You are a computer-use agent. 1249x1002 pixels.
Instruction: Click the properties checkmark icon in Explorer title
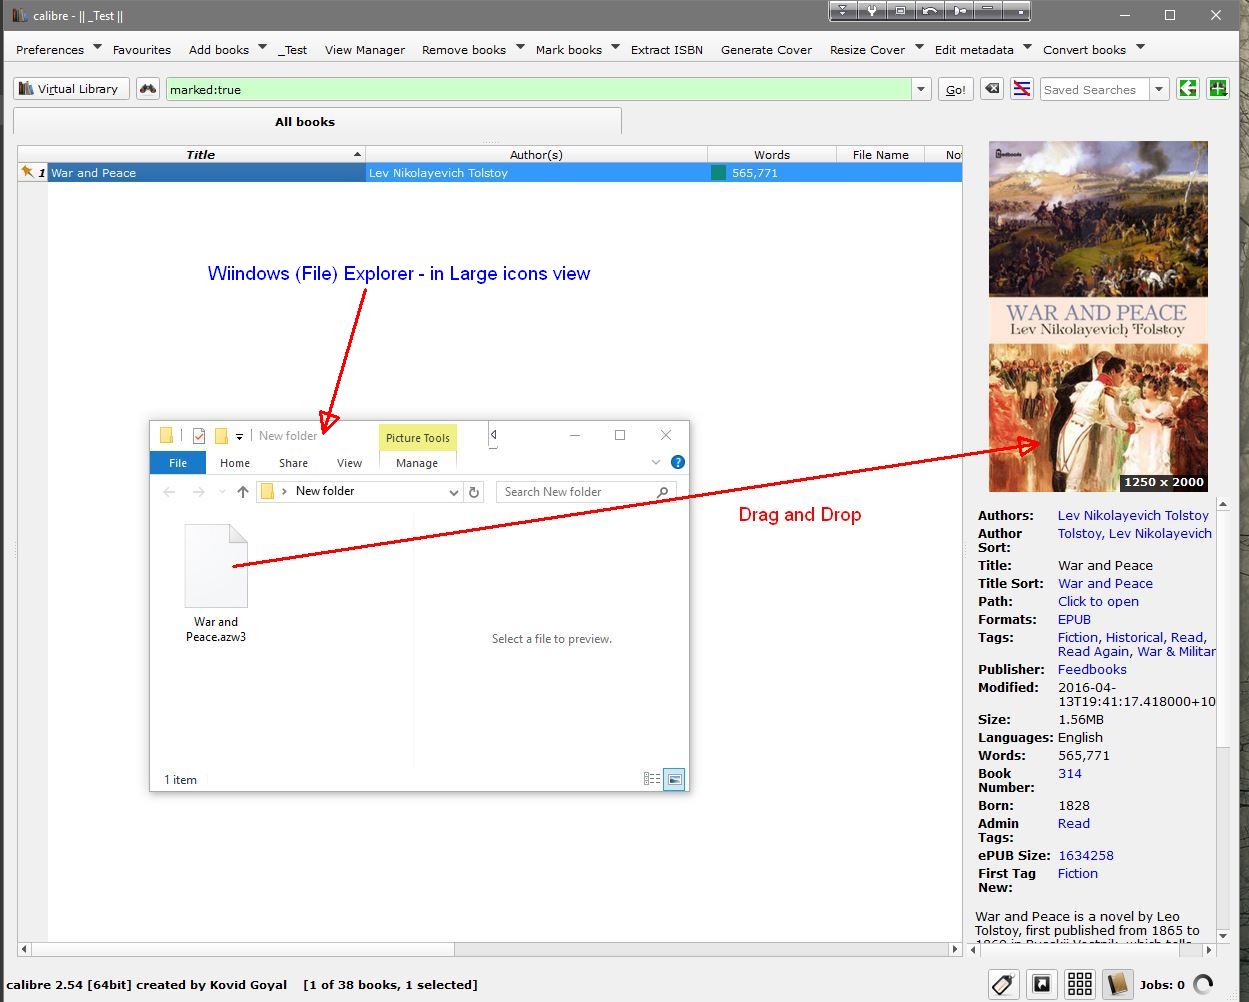pos(199,436)
